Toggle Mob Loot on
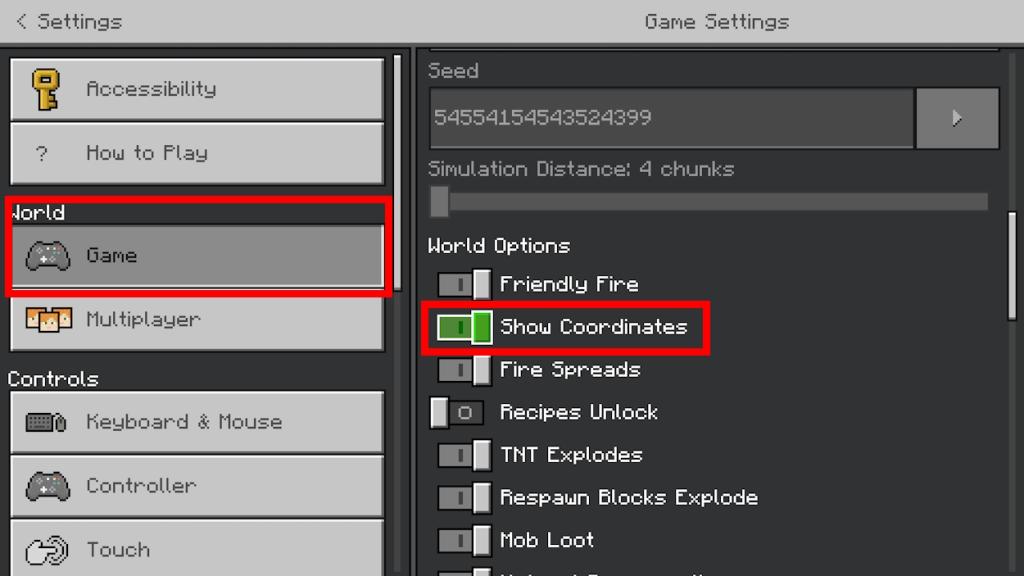Viewport: 1024px width, 576px height. (463, 540)
